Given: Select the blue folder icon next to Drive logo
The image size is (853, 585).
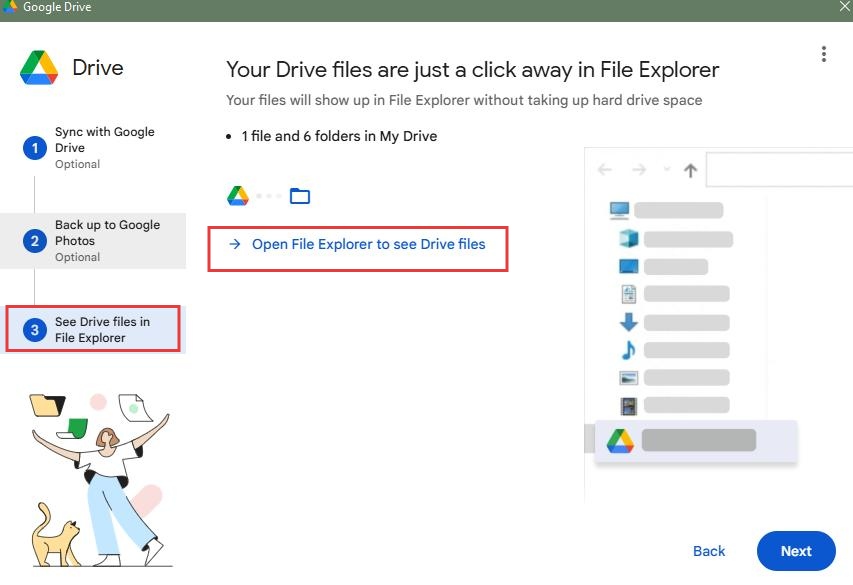Looking at the screenshot, I should coord(300,195).
